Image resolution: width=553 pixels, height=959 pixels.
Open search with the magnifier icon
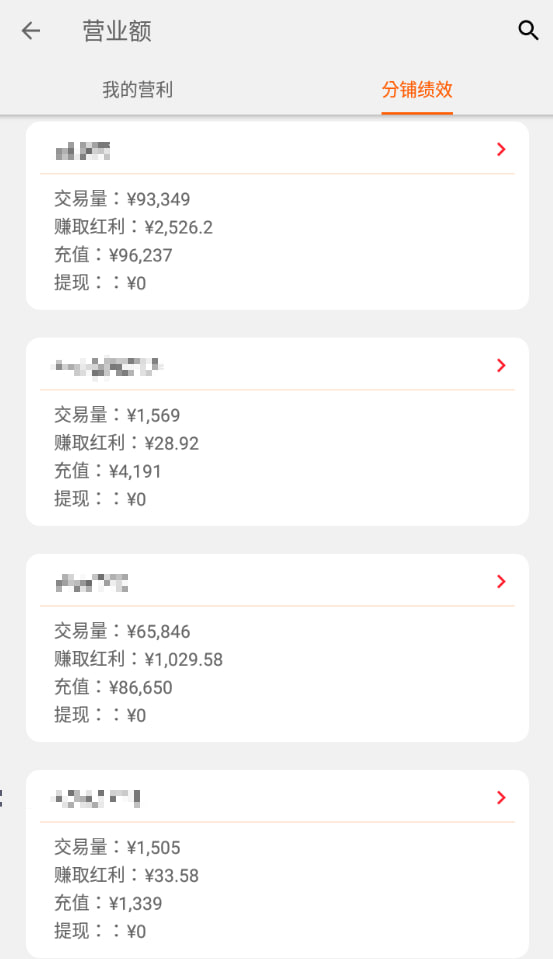click(x=528, y=30)
